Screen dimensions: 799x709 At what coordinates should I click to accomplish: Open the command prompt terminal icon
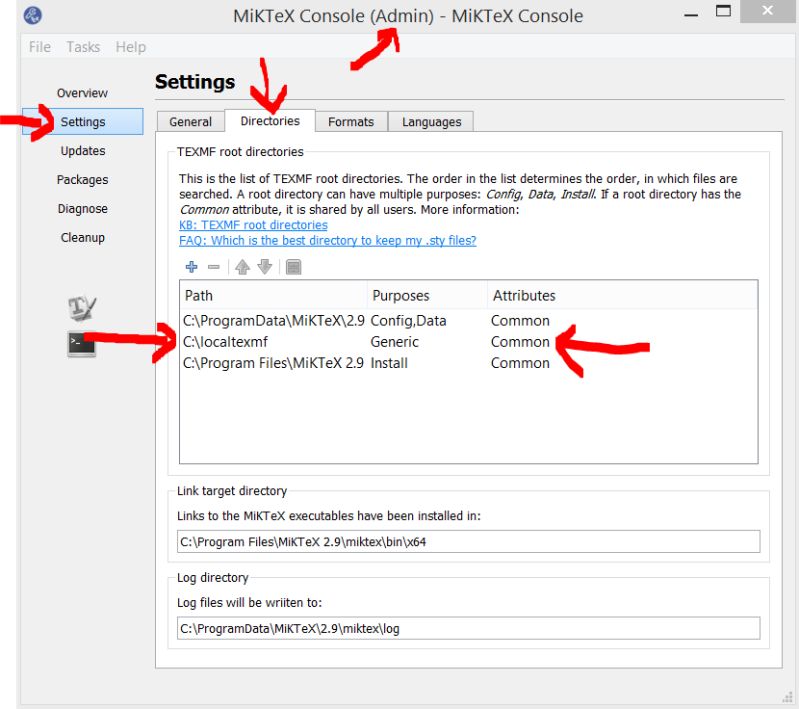click(82, 343)
